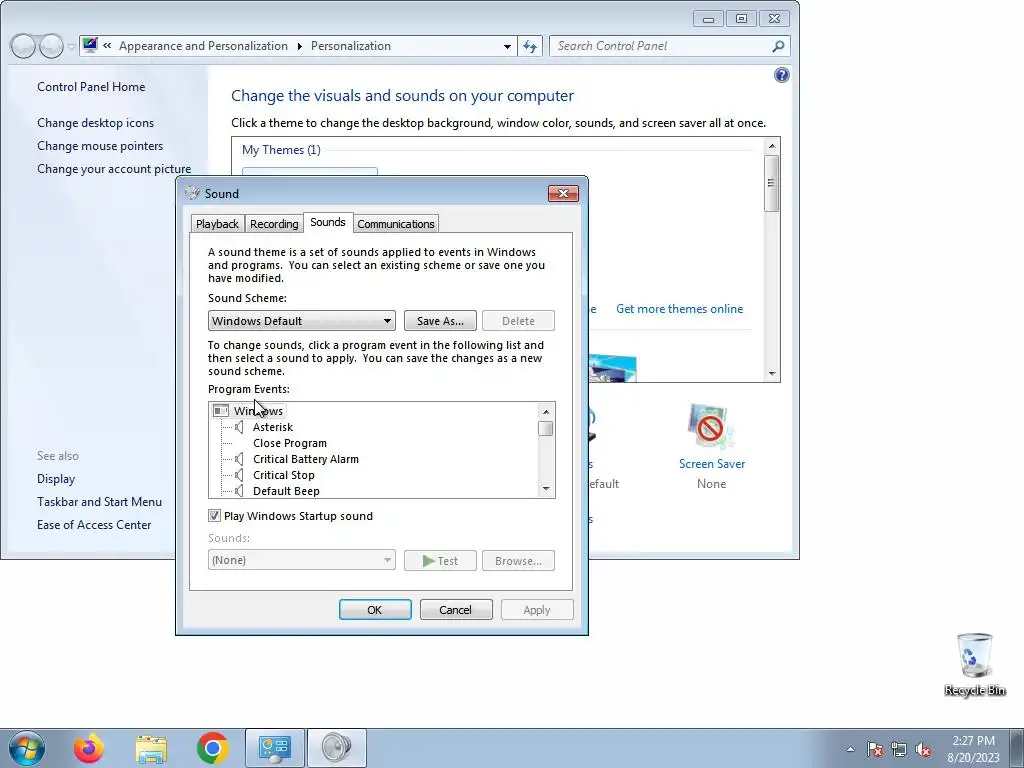1024x768 pixels.
Task: Open the Display link under See also
Action: [56, 479]
